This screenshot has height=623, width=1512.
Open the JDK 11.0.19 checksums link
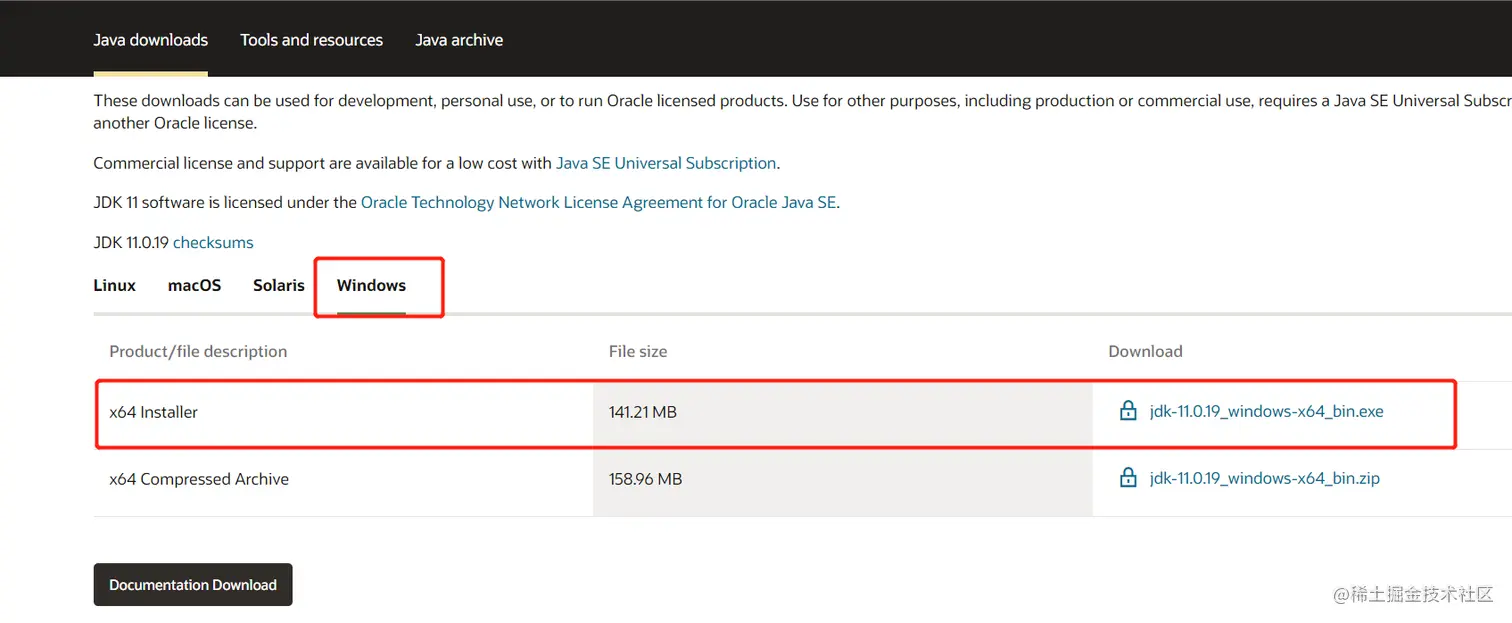point(213,242)
